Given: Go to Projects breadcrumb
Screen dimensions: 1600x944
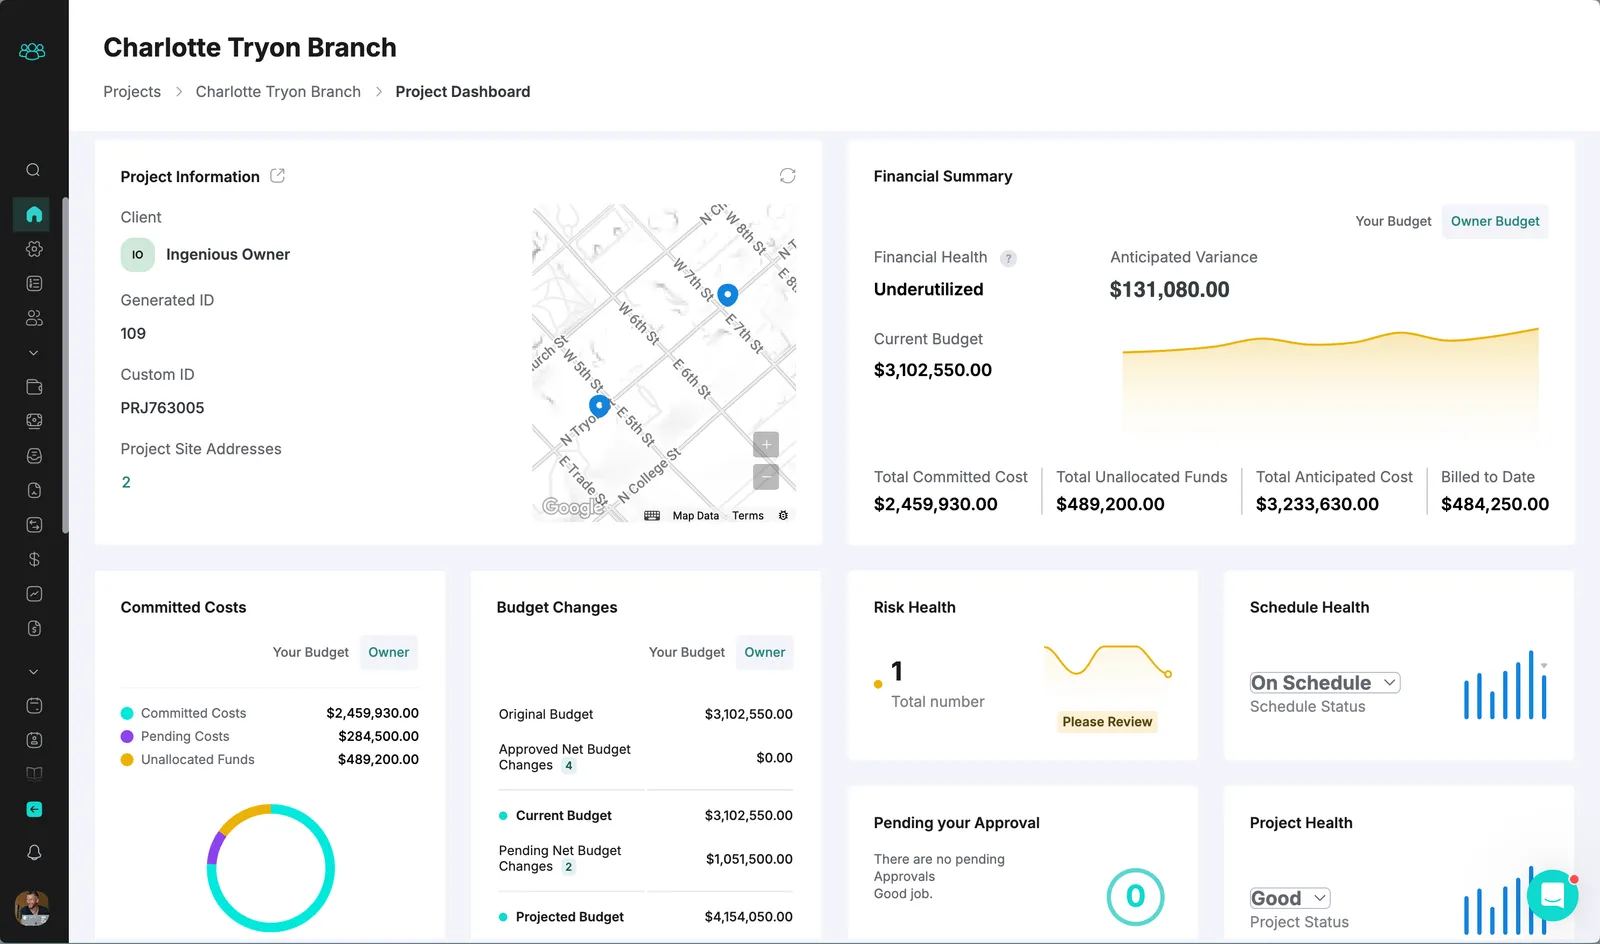Looking at the screenshot, I should pyautogui.click(x=132, y=92).
